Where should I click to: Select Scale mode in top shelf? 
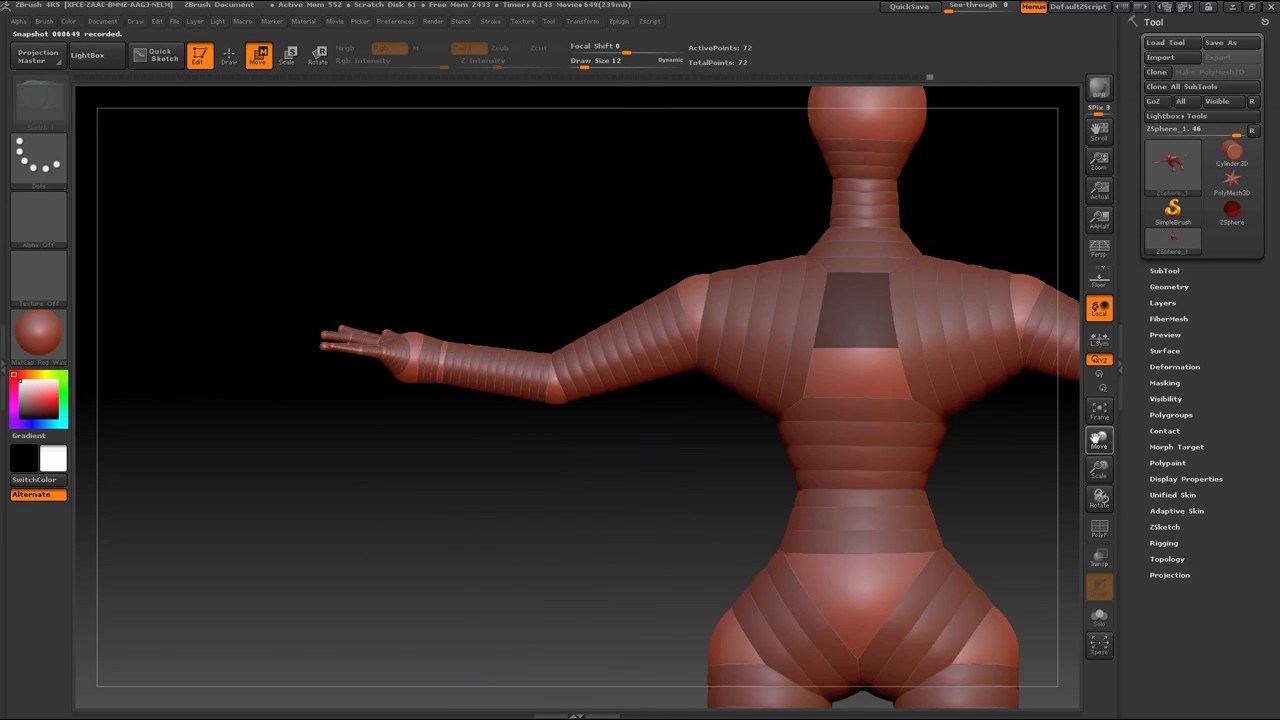tap(287, 56)
